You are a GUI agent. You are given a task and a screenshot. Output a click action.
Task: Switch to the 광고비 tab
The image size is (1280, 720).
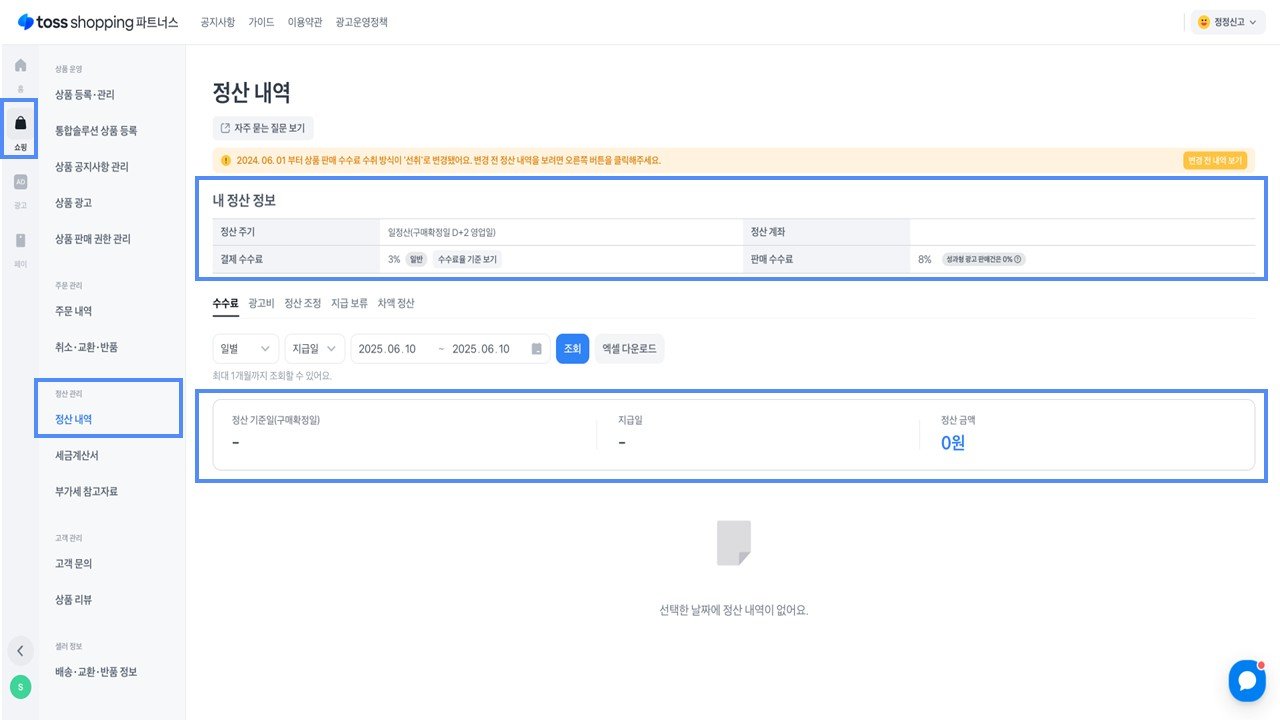point(261,303)
